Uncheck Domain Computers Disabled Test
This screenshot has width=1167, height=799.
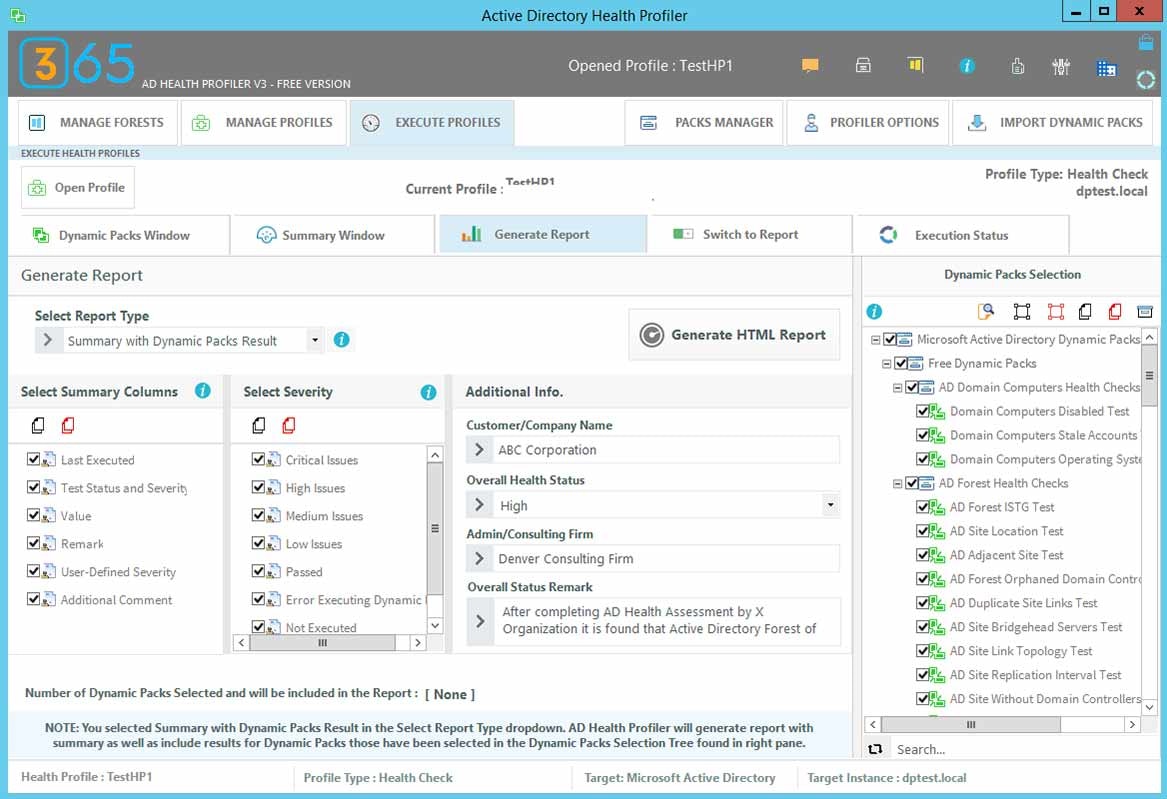click(x=923, y=411)
